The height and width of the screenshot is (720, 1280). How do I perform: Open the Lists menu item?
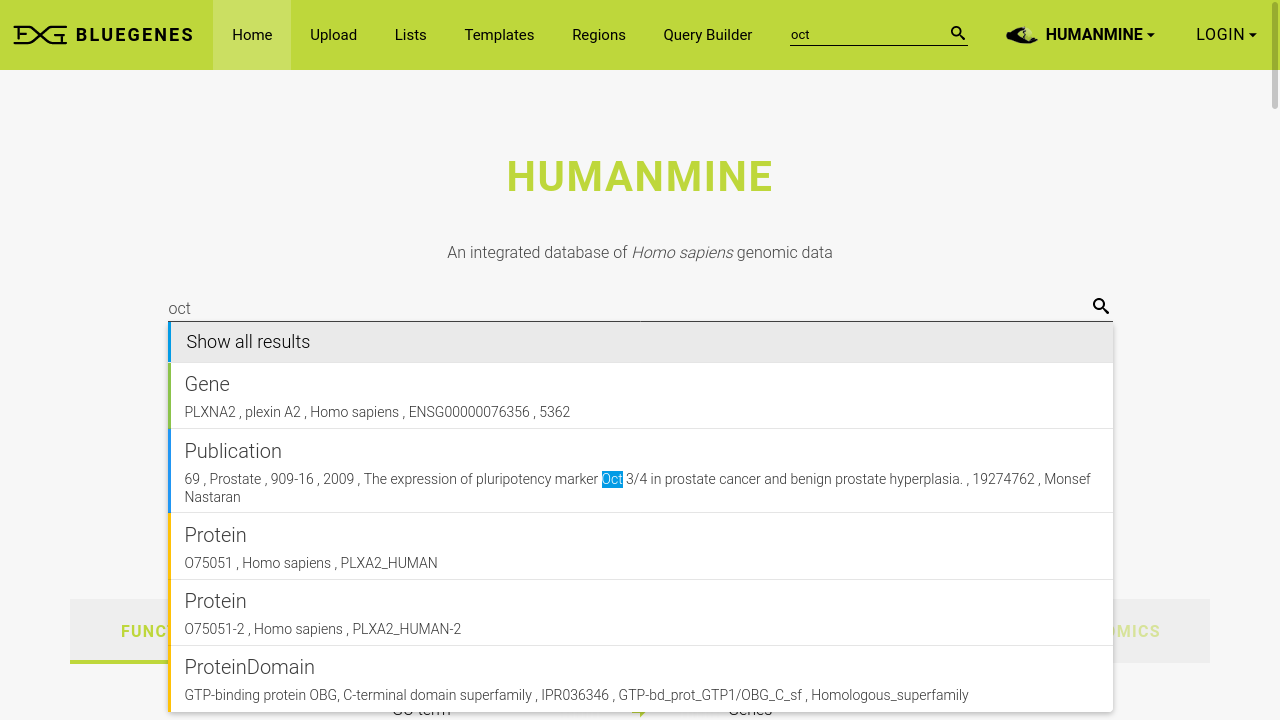tap(410, 35)
